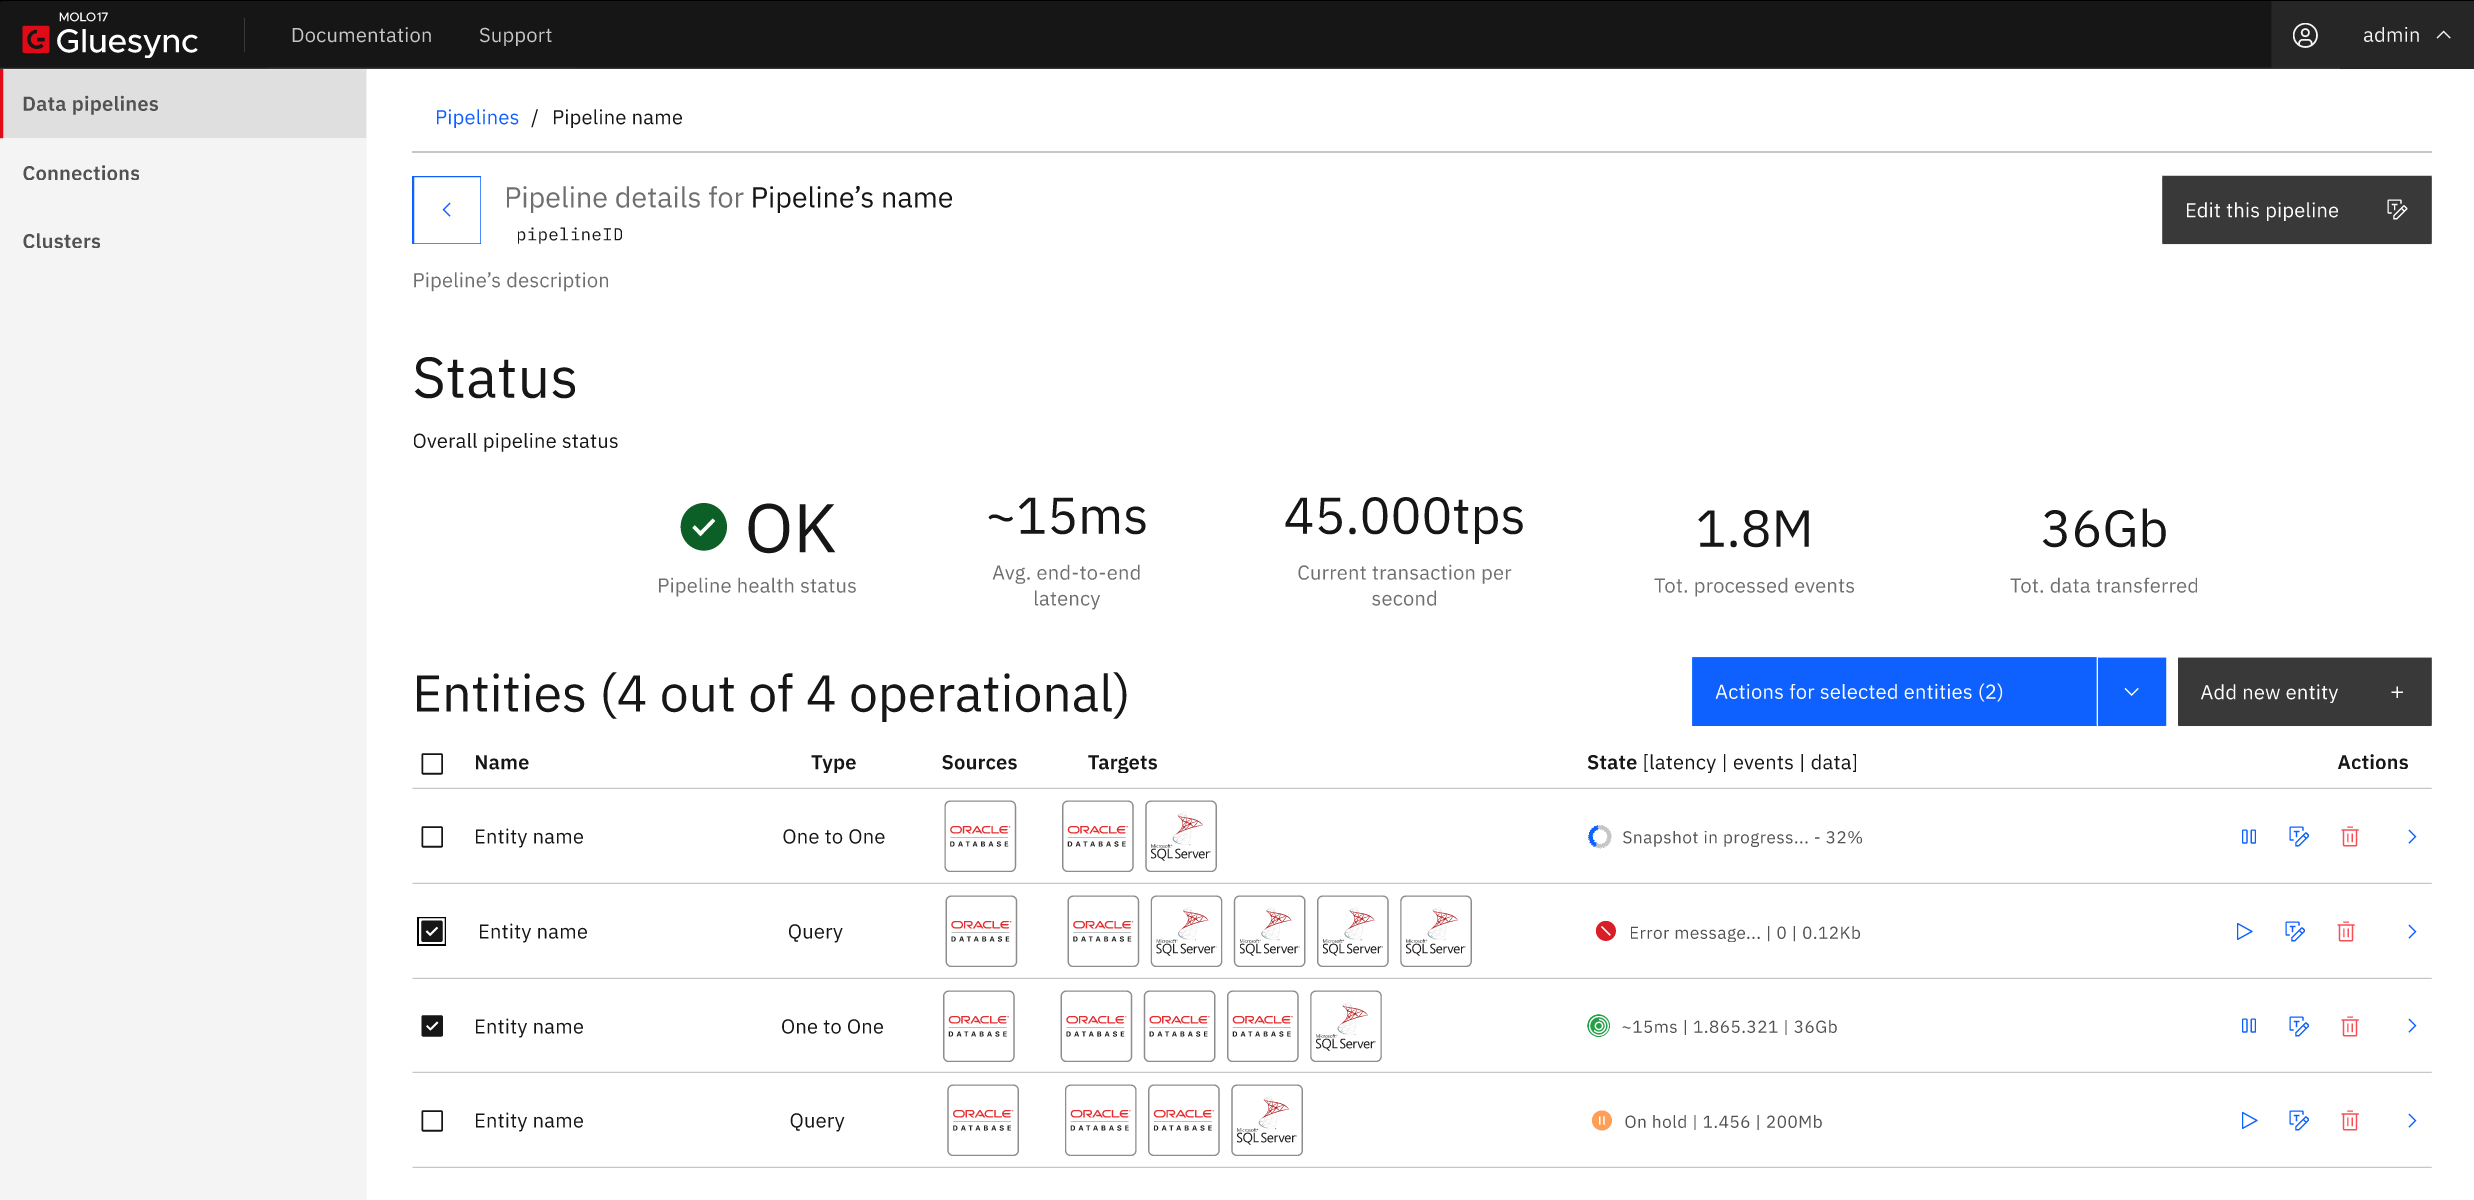2474x1200 pixels.
Task: Go back using the chevron button
Action: 447,210
